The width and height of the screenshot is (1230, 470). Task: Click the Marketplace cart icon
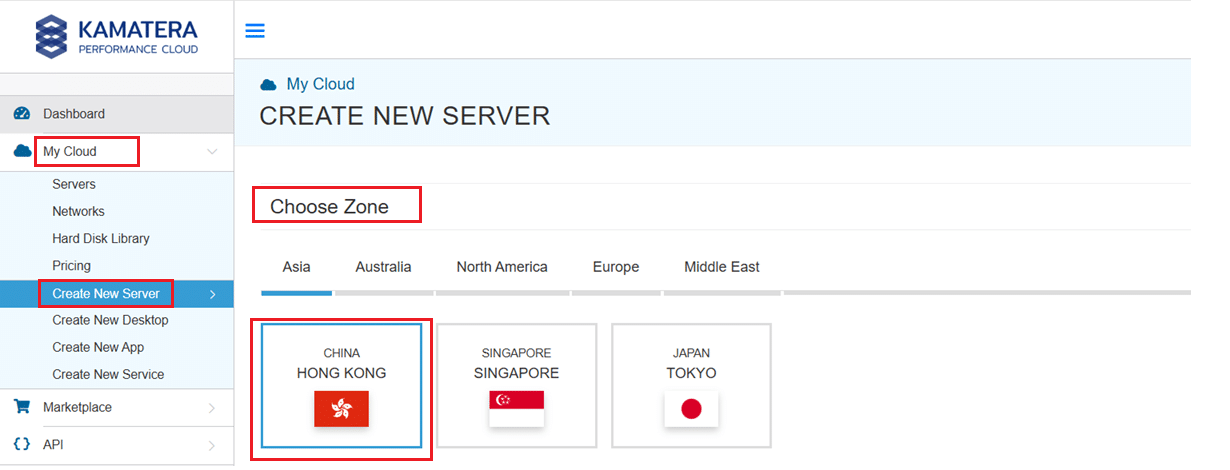pos(22,407)
